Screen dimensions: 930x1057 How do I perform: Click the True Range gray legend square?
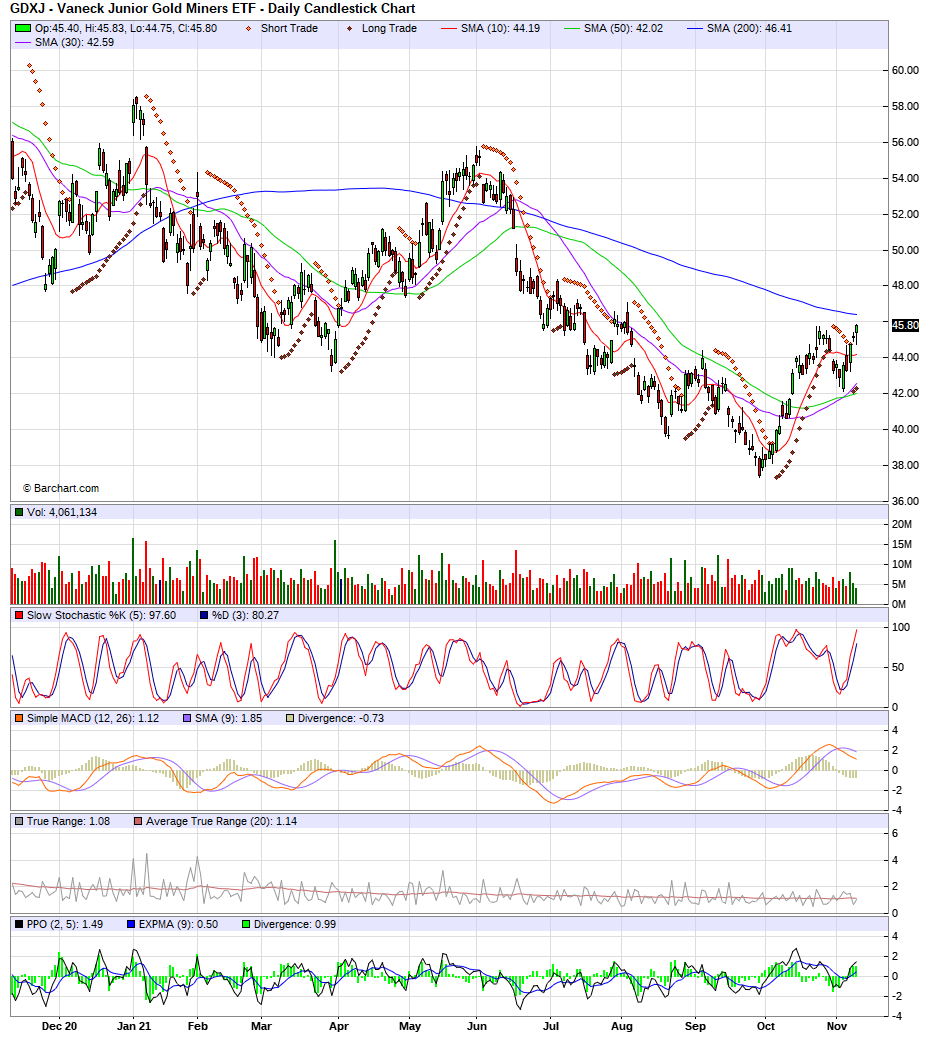[x=19, y=822]
